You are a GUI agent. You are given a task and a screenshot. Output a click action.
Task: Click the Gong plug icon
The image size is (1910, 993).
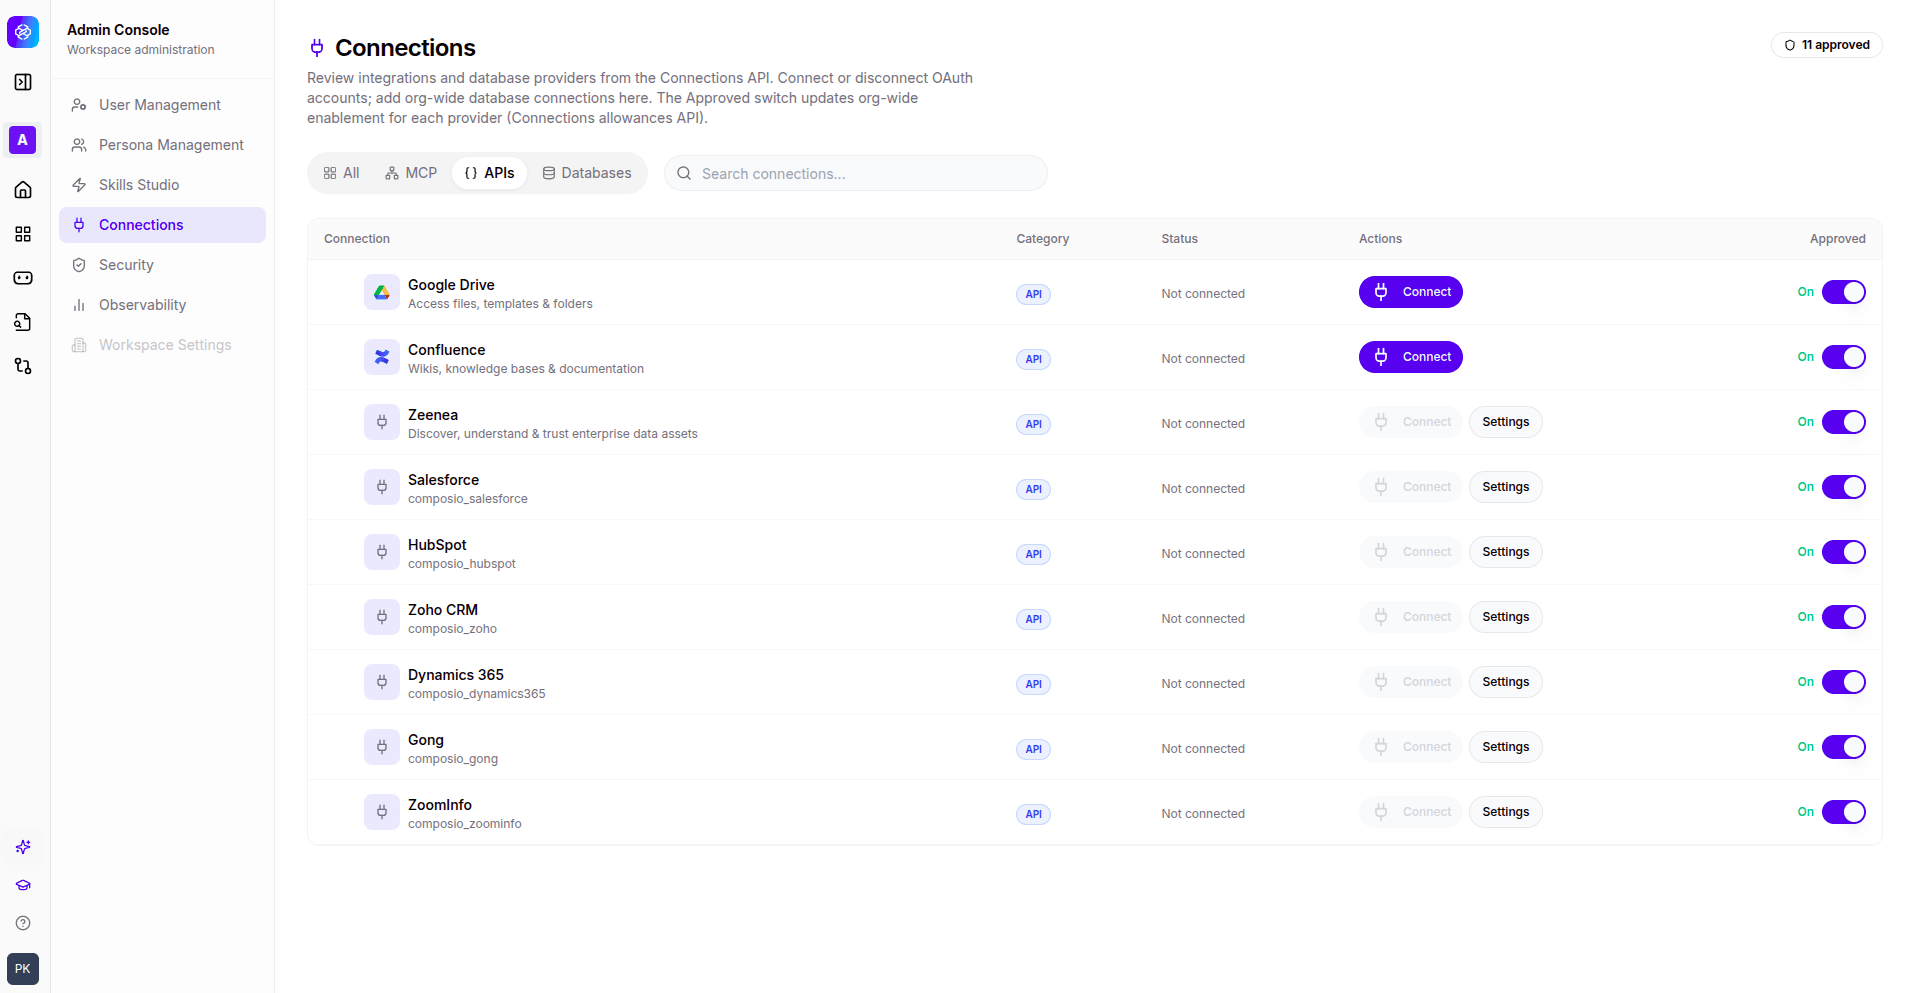[x=382, y=747]
